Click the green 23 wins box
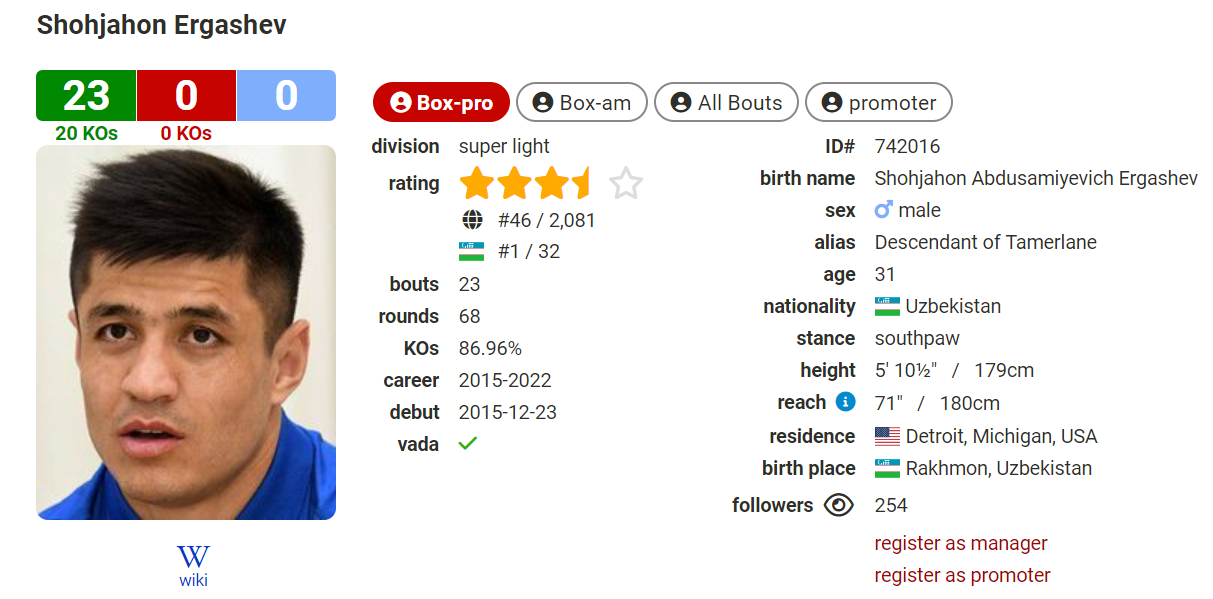This screenshot has width=1213, height=599. (x=86, y=96)
